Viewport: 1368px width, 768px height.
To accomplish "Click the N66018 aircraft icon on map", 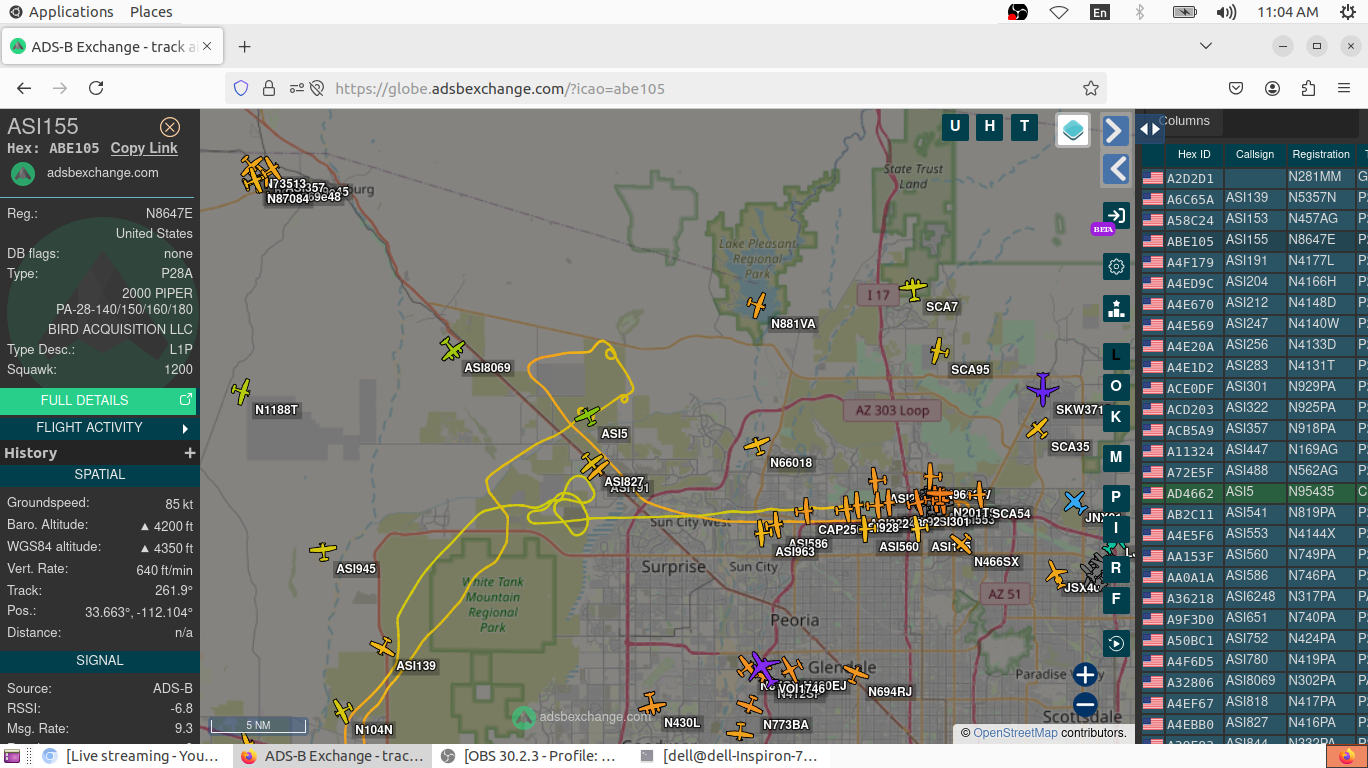I will 758,445.
